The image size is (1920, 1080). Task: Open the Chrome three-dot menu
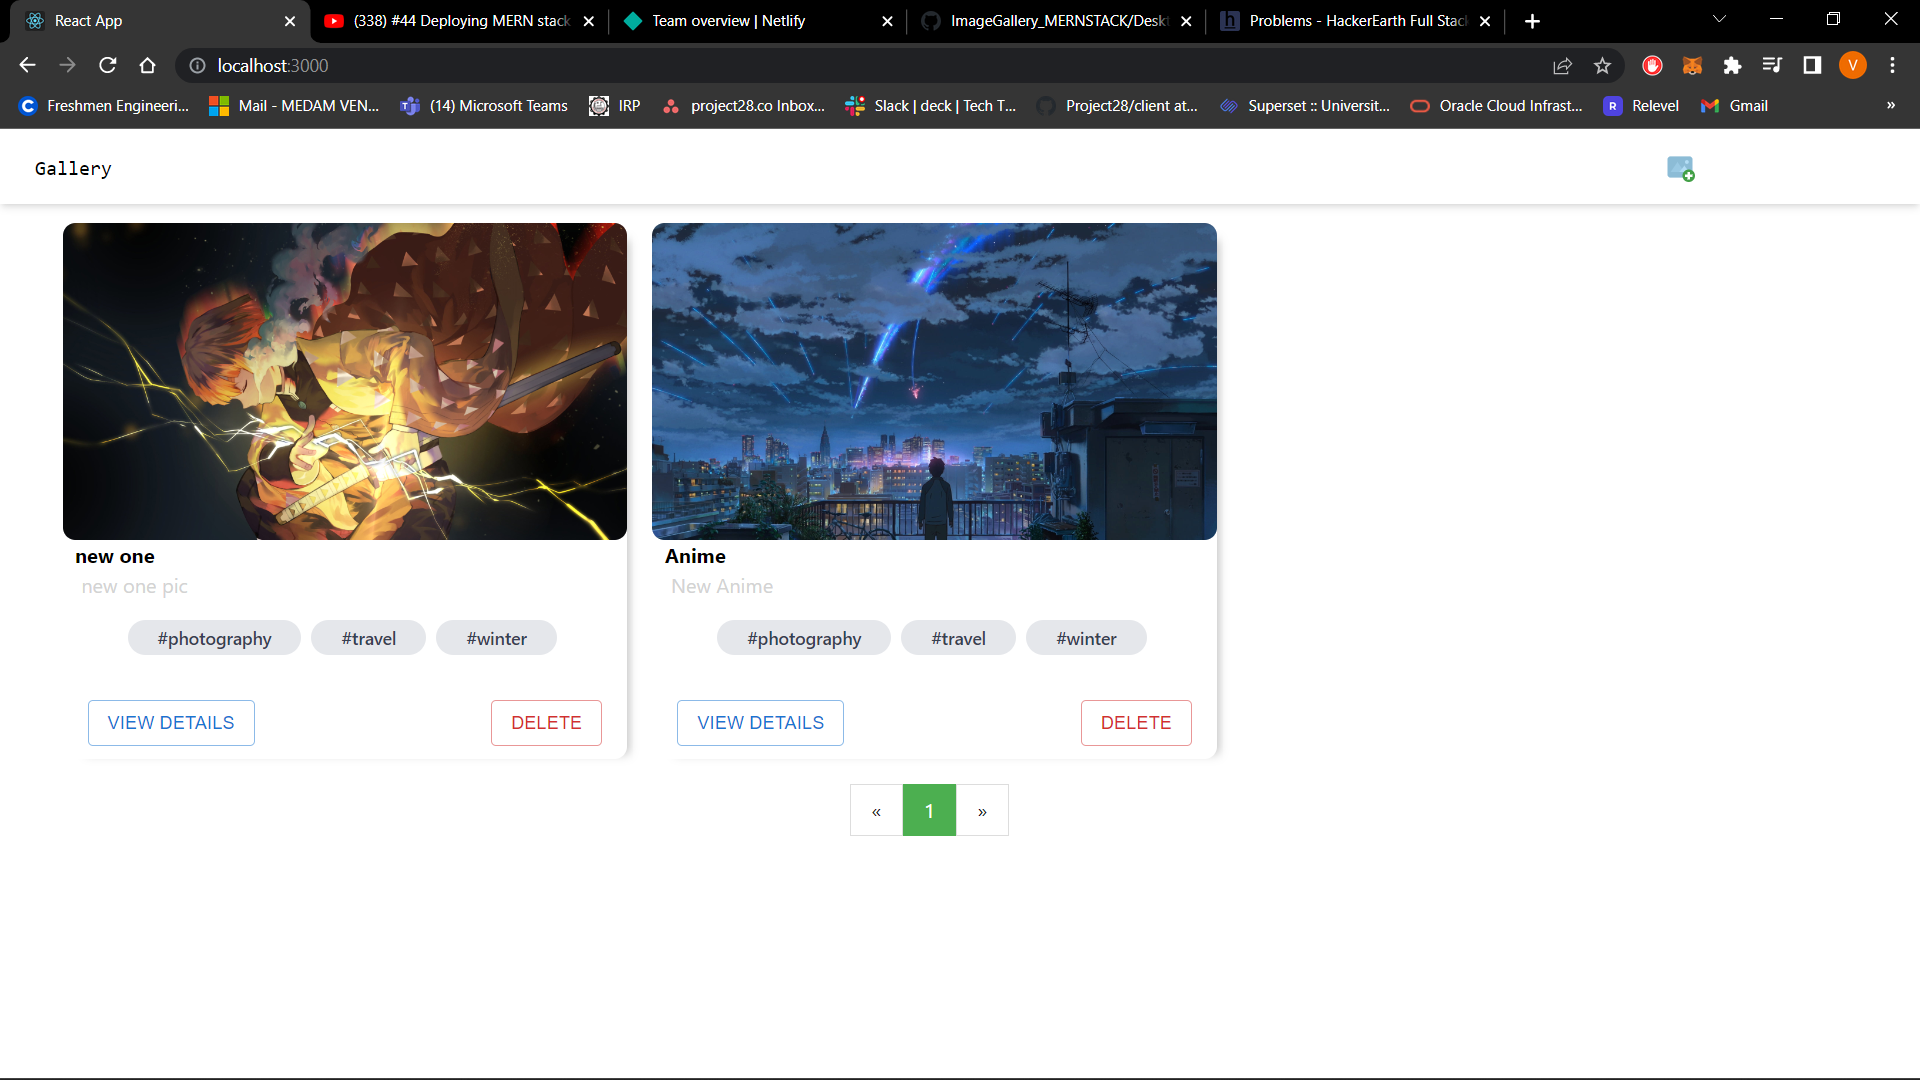pyautogui.click(x=1892, y=65)
